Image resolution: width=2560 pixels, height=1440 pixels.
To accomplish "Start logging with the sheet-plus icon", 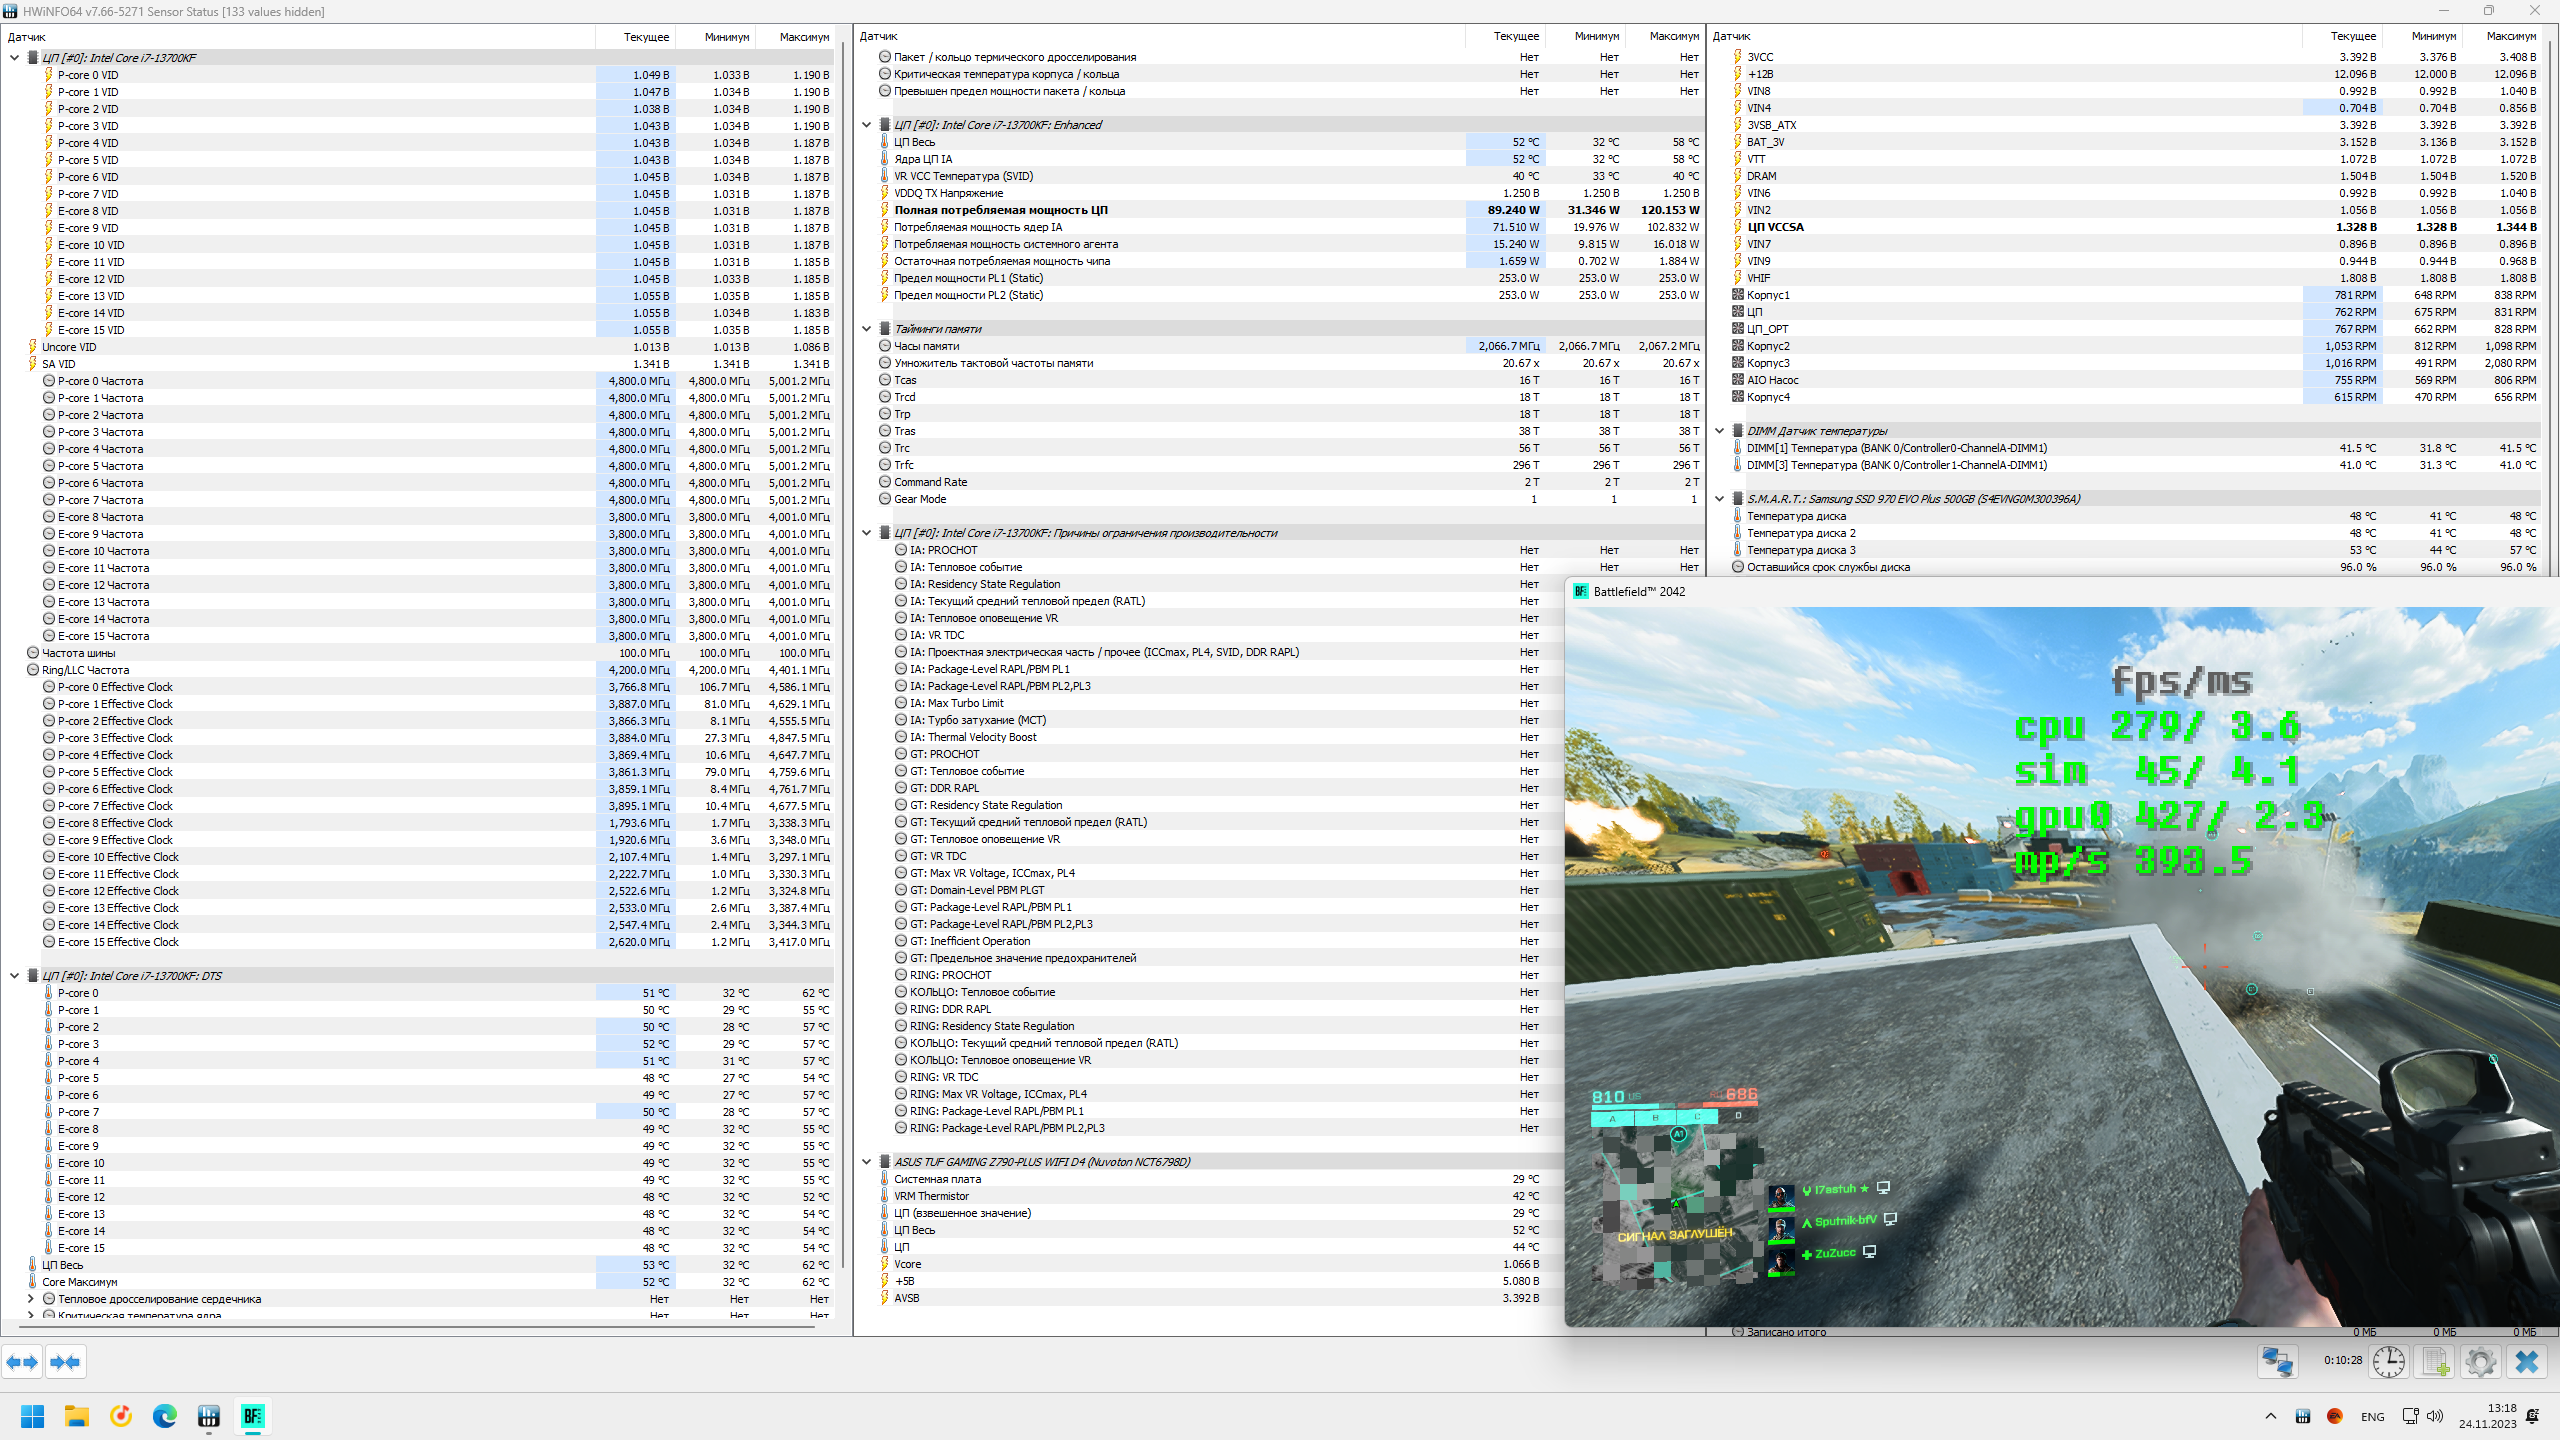I will [2435, 1362].
